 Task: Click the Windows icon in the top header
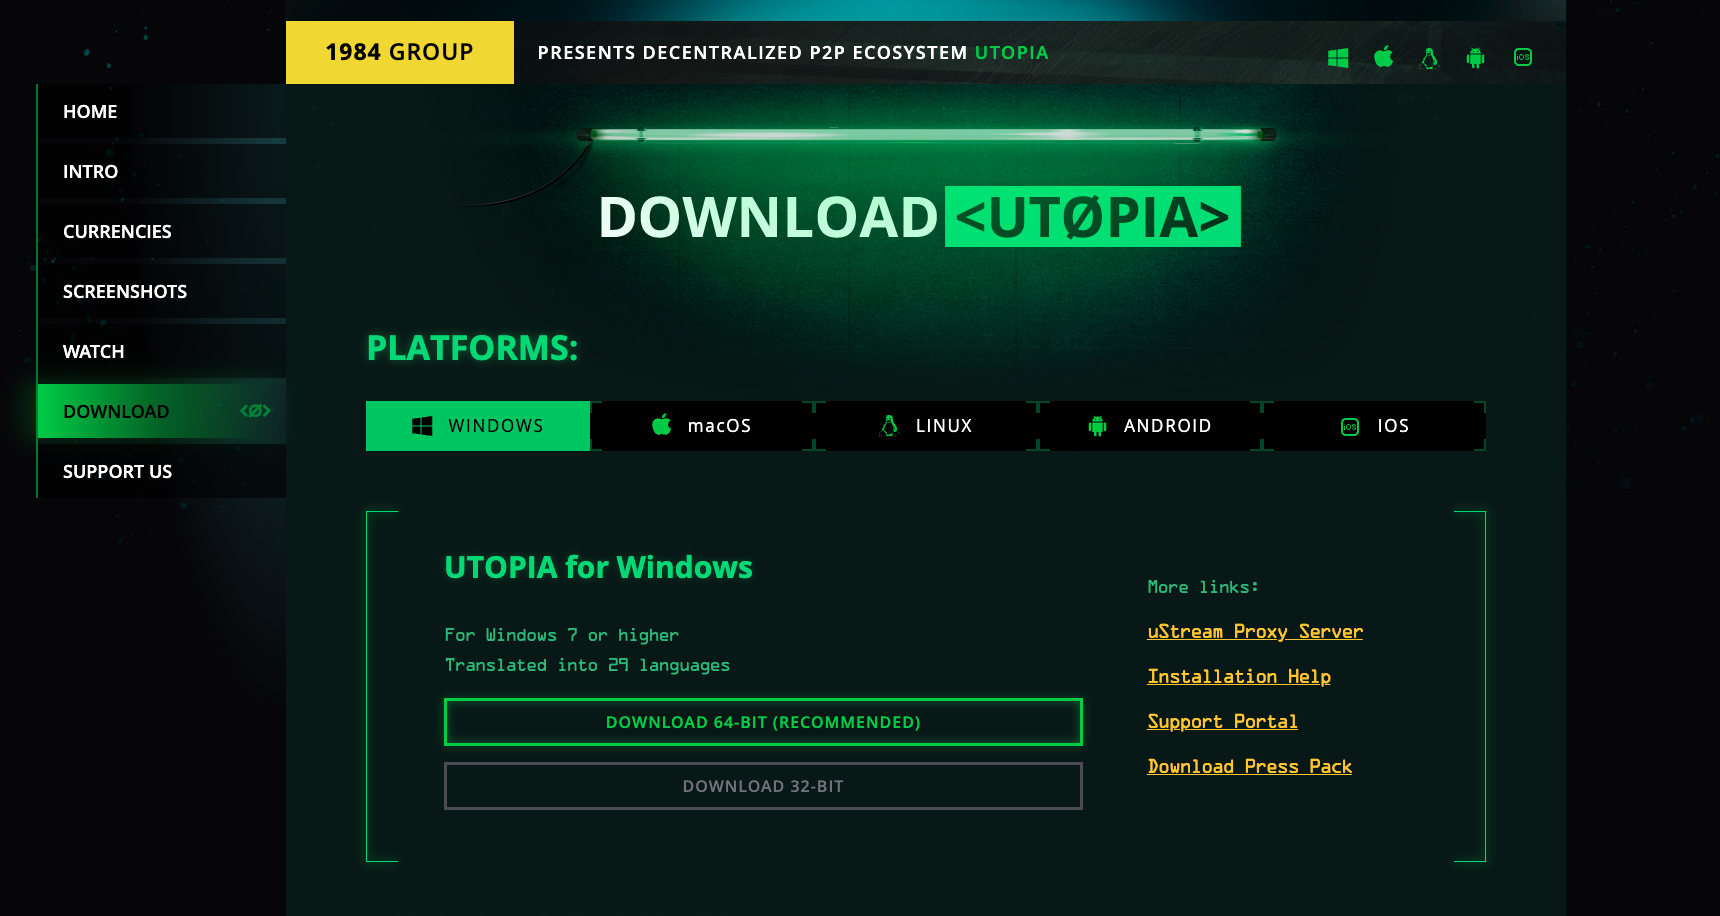(x=1338, y=58)
